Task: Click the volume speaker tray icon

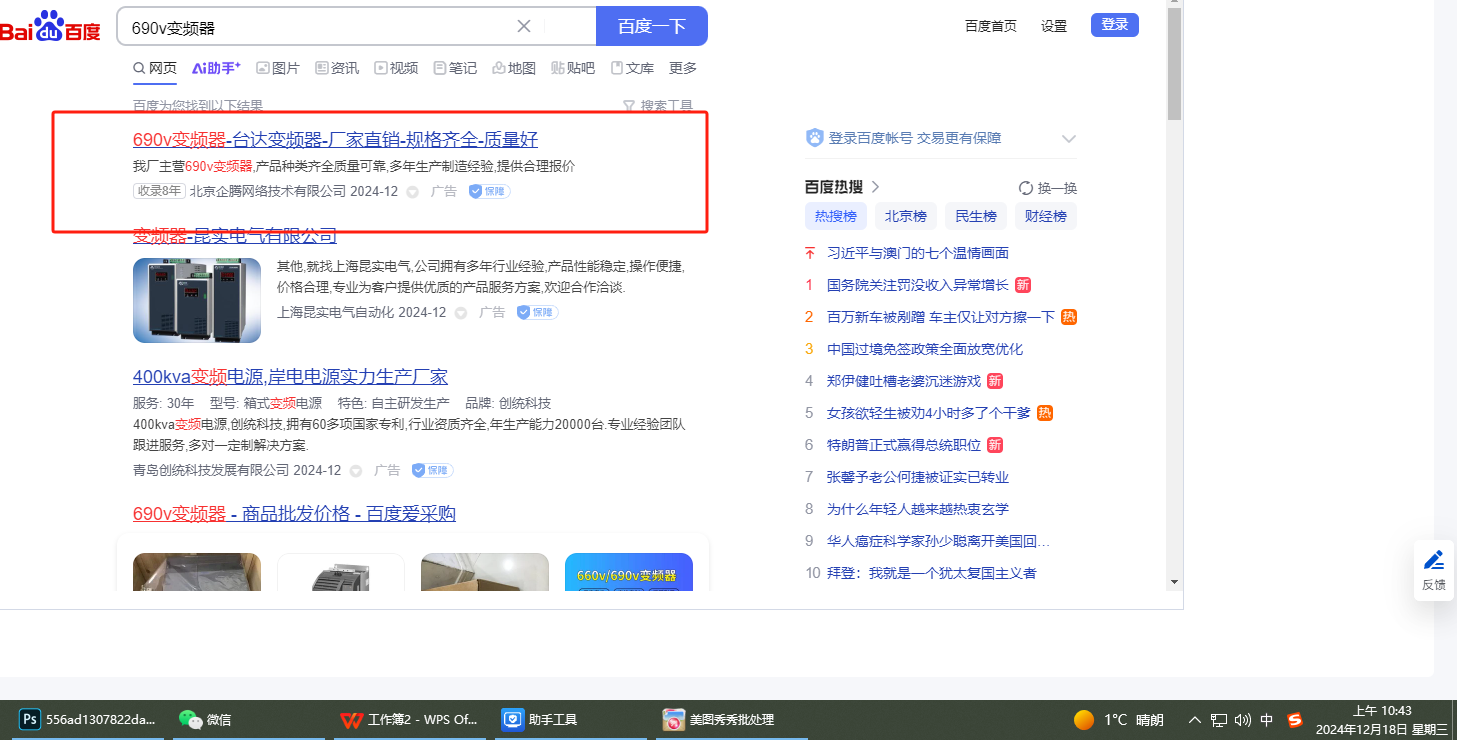Action: click(x=1243, y=720)
